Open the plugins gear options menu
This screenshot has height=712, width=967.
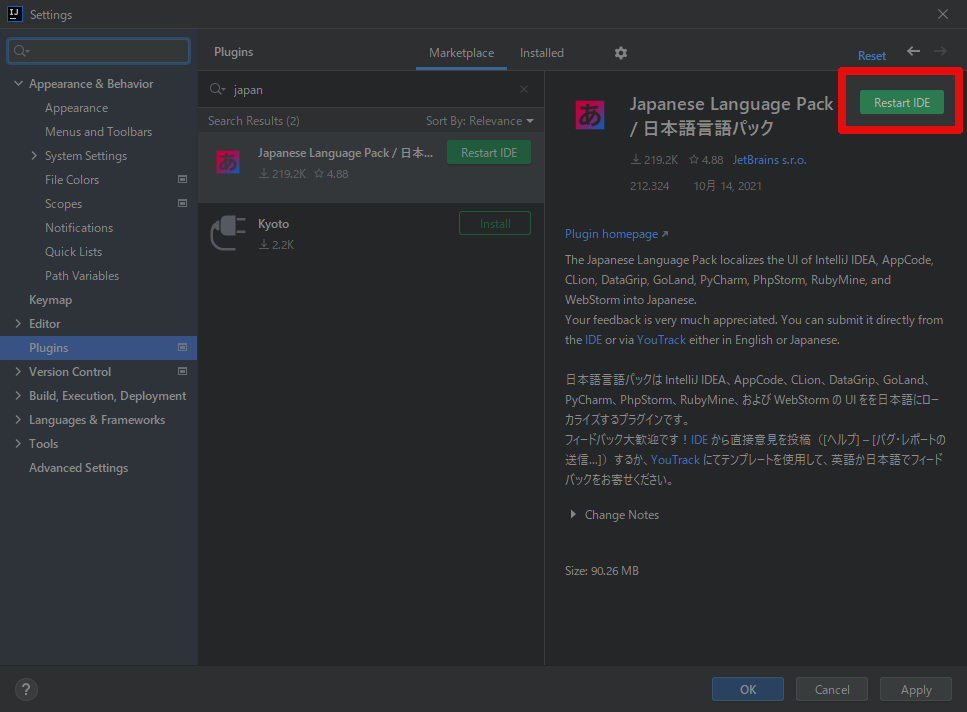(620, 53)
